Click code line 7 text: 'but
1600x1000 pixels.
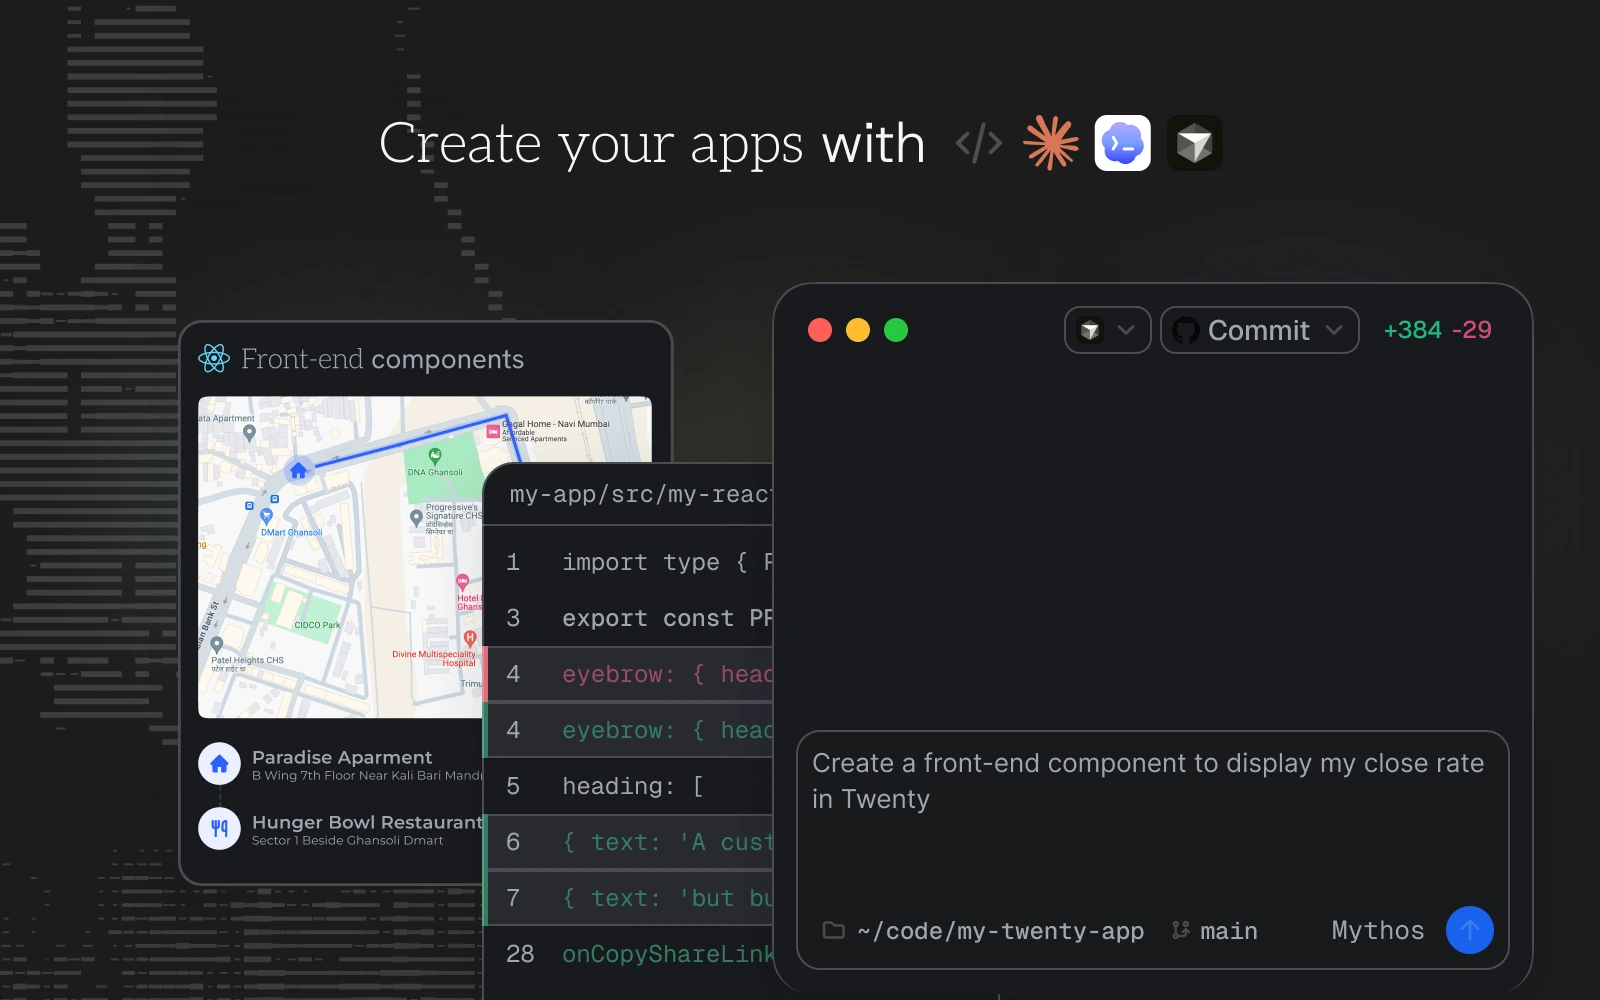click(x=628, y=898)
